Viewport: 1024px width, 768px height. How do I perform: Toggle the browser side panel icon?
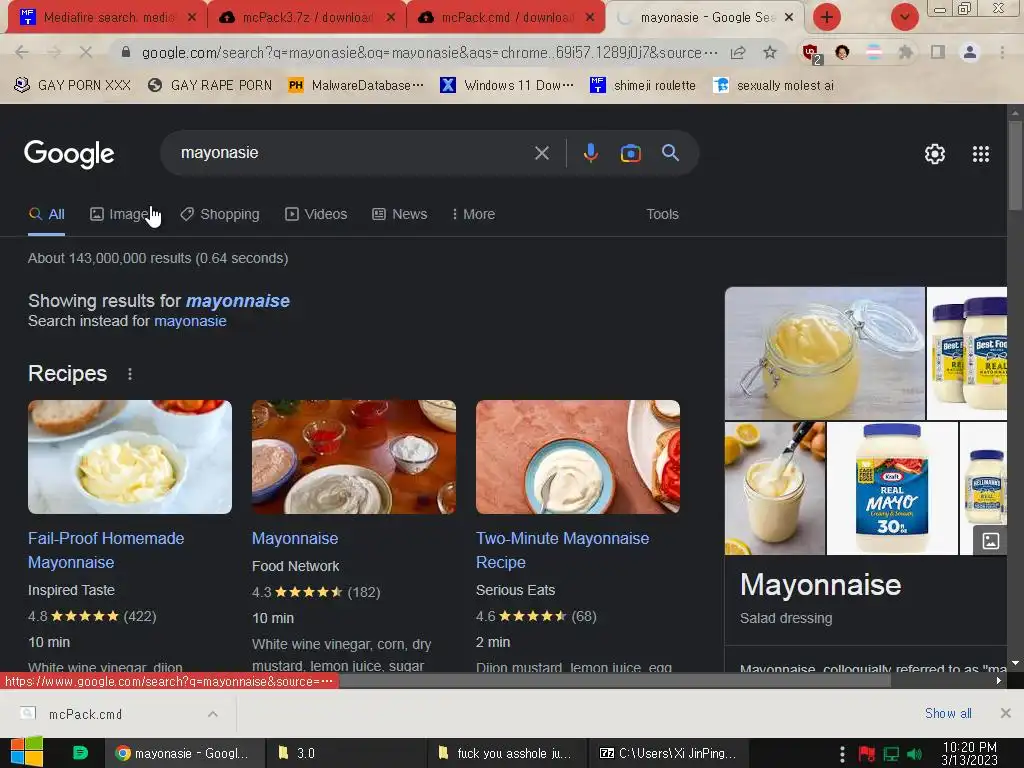[938, 52]
